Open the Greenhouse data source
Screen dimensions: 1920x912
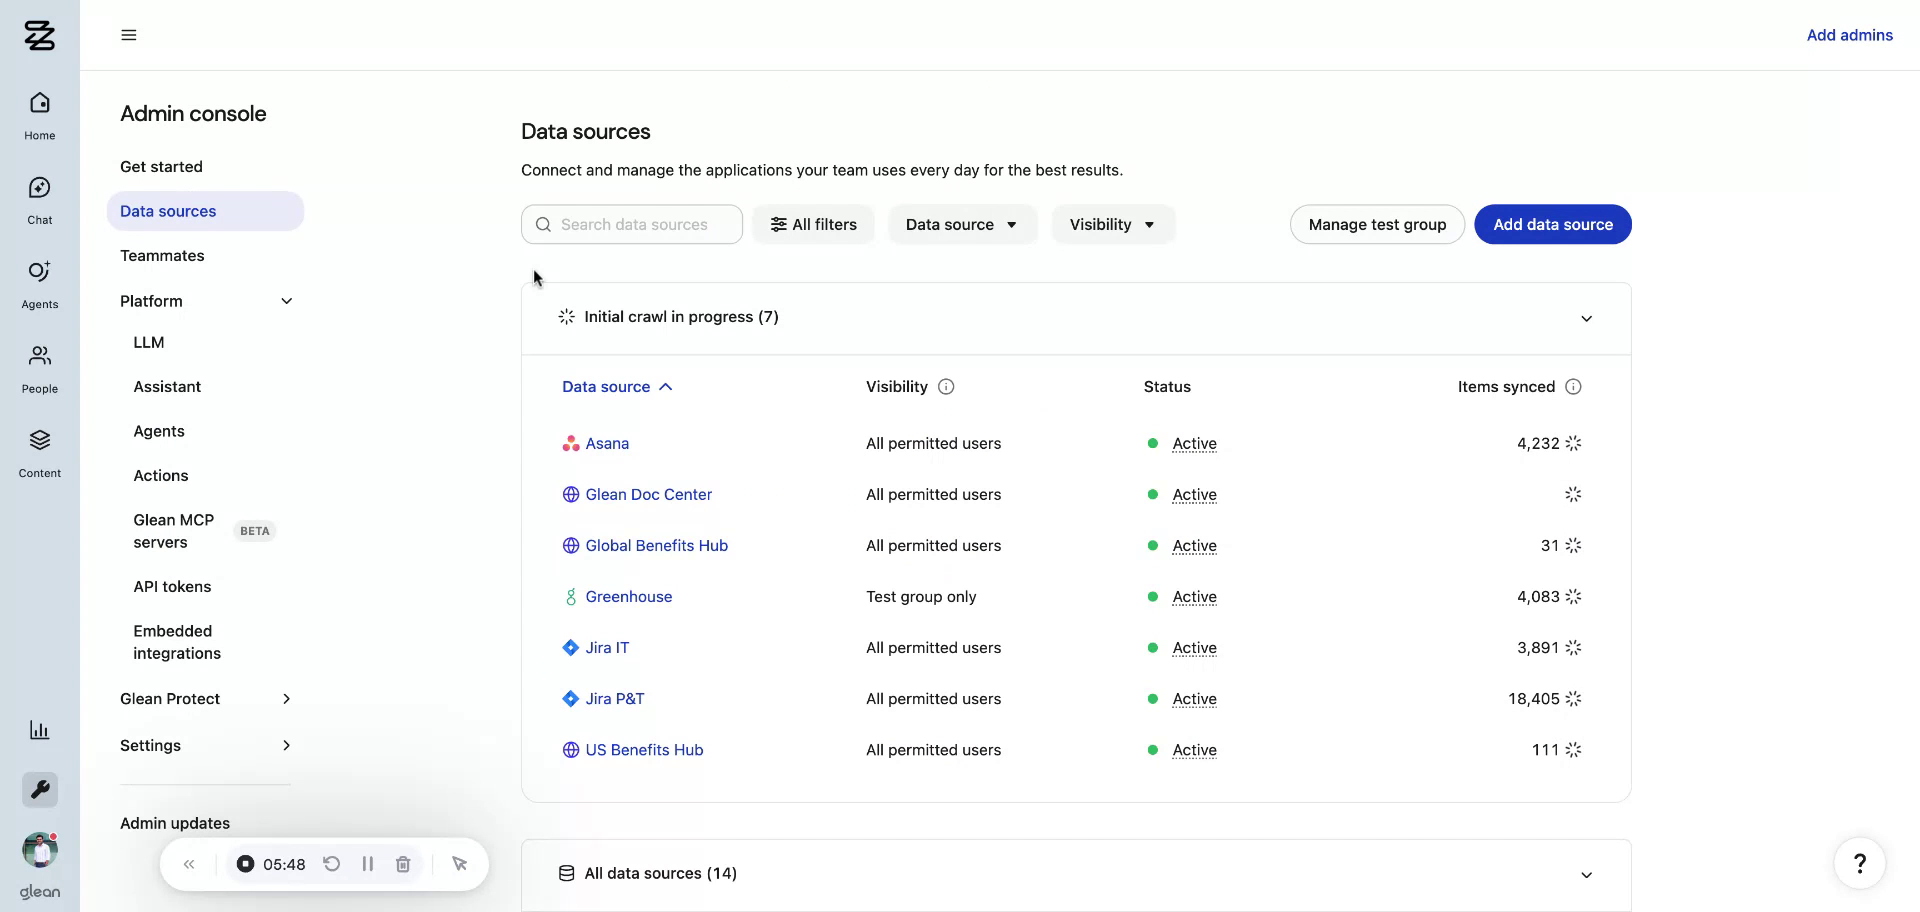tap(629, 596)
